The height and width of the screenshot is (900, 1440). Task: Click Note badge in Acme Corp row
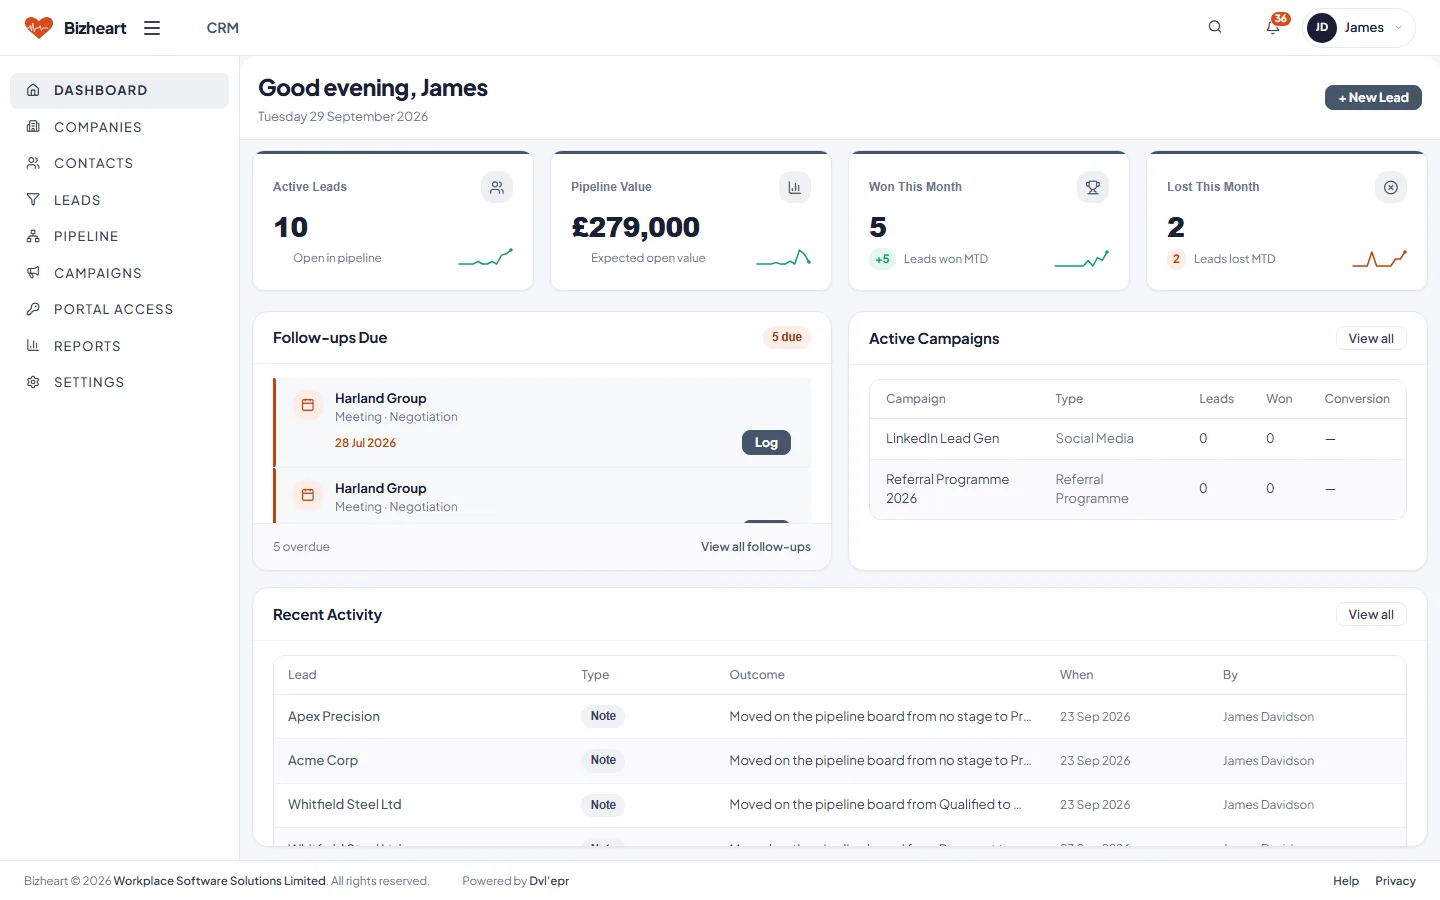[x=603, y=760]
